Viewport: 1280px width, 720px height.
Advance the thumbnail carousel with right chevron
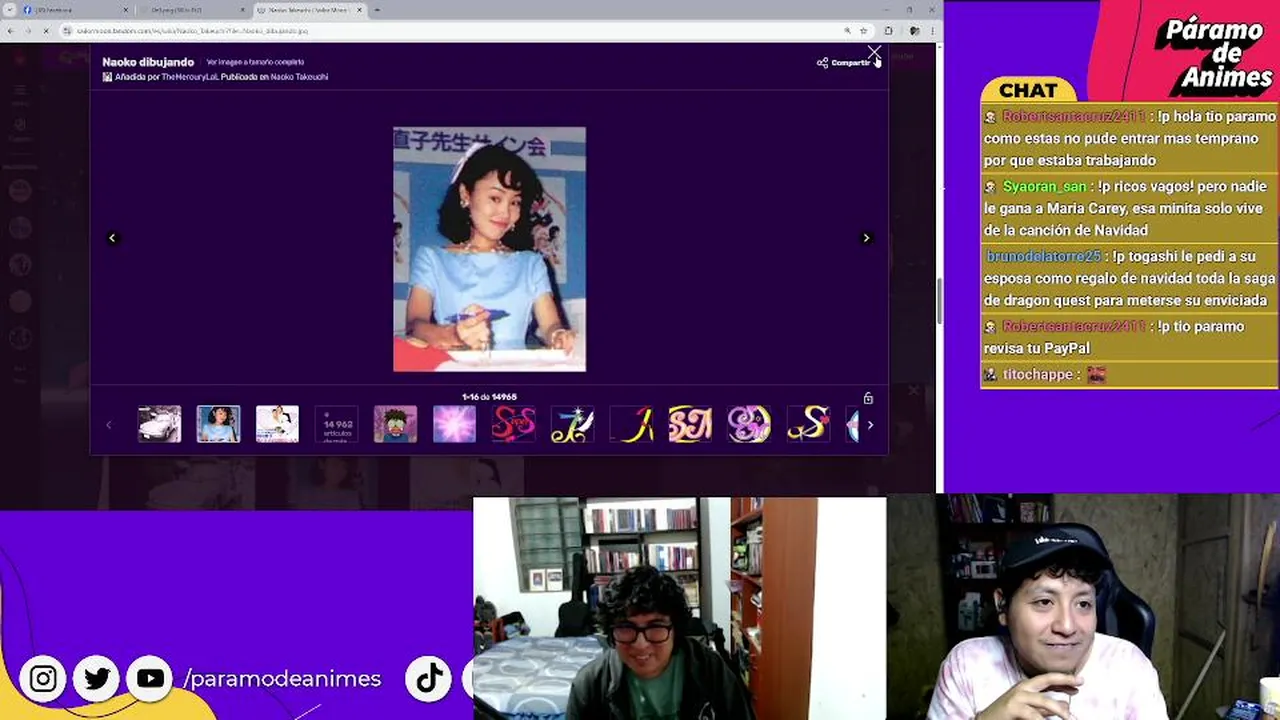pos(870,425)
